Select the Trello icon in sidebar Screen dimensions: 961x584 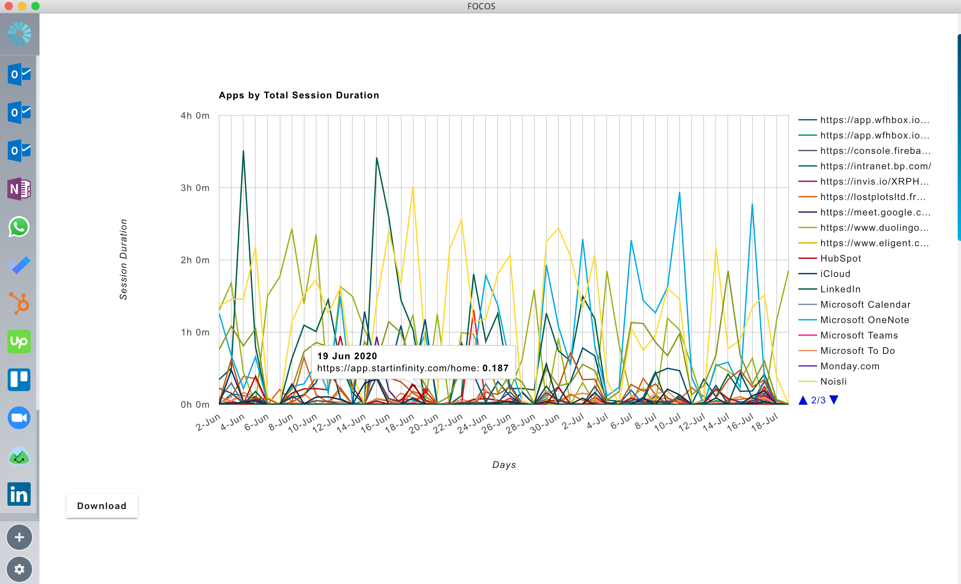click(x=19, y=380)
